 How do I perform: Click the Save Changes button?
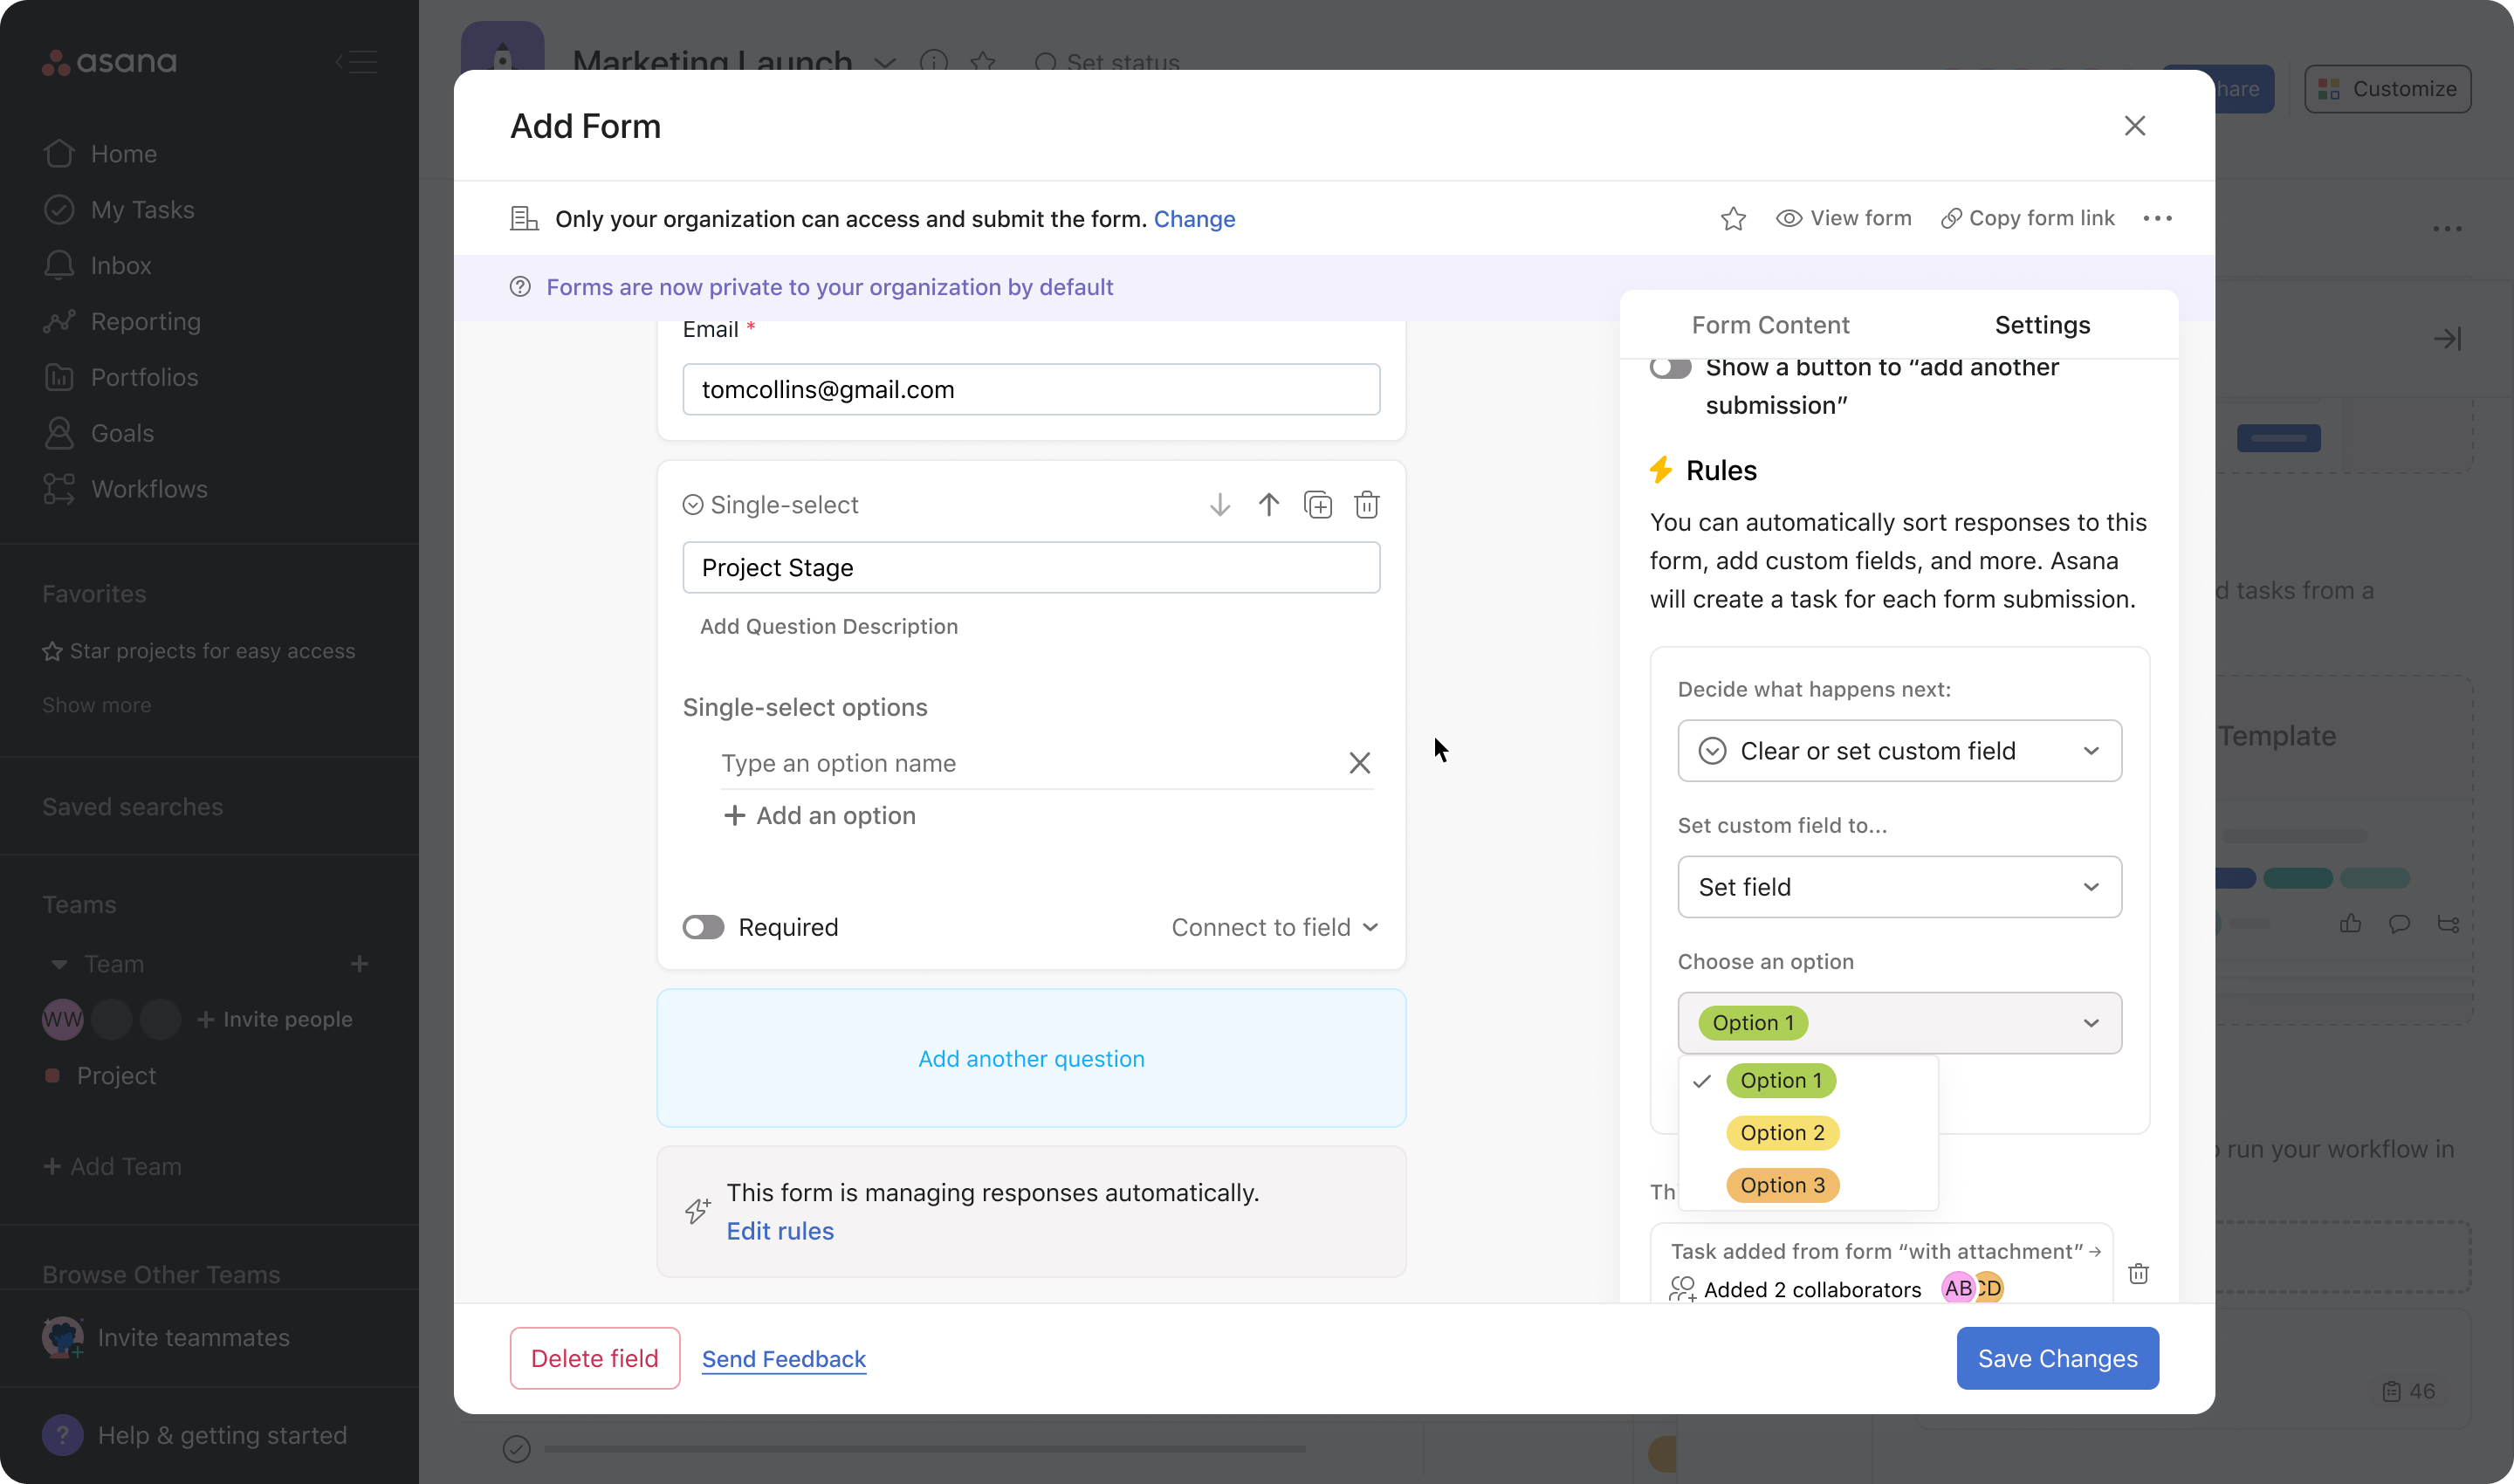click(2057, 1357)
